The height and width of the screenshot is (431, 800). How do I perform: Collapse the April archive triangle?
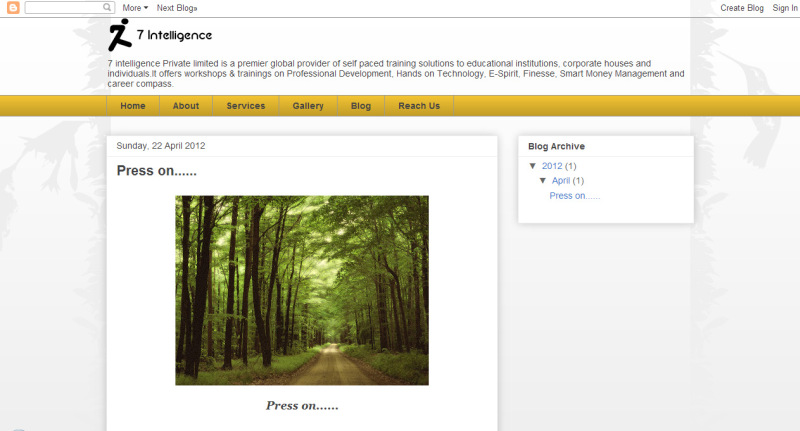tap(543, 181)
